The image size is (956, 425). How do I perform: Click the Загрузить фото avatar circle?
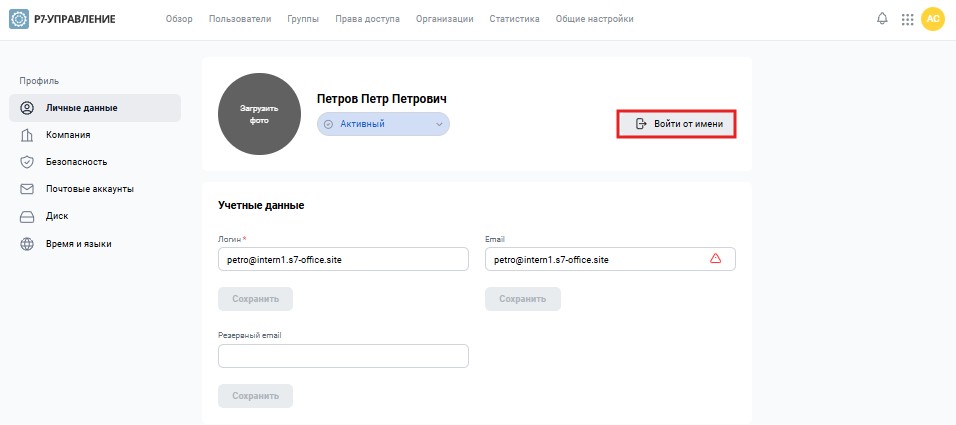tap(259, 114)
